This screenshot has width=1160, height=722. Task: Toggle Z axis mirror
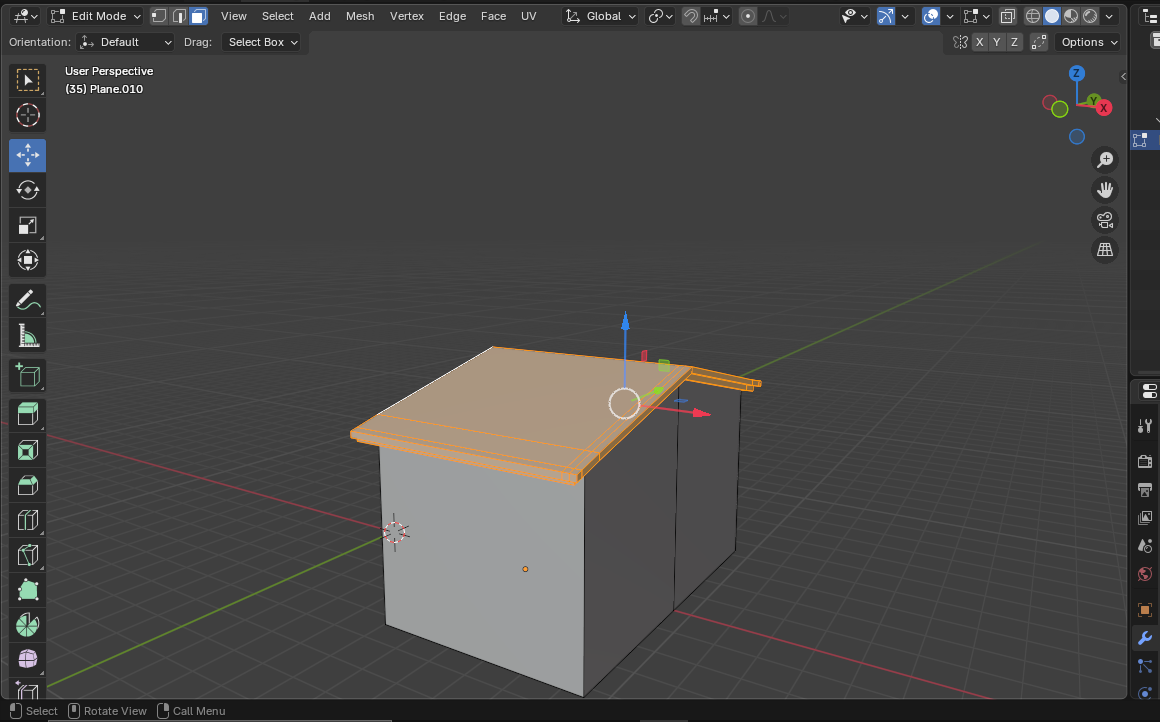coord(1014,42)
